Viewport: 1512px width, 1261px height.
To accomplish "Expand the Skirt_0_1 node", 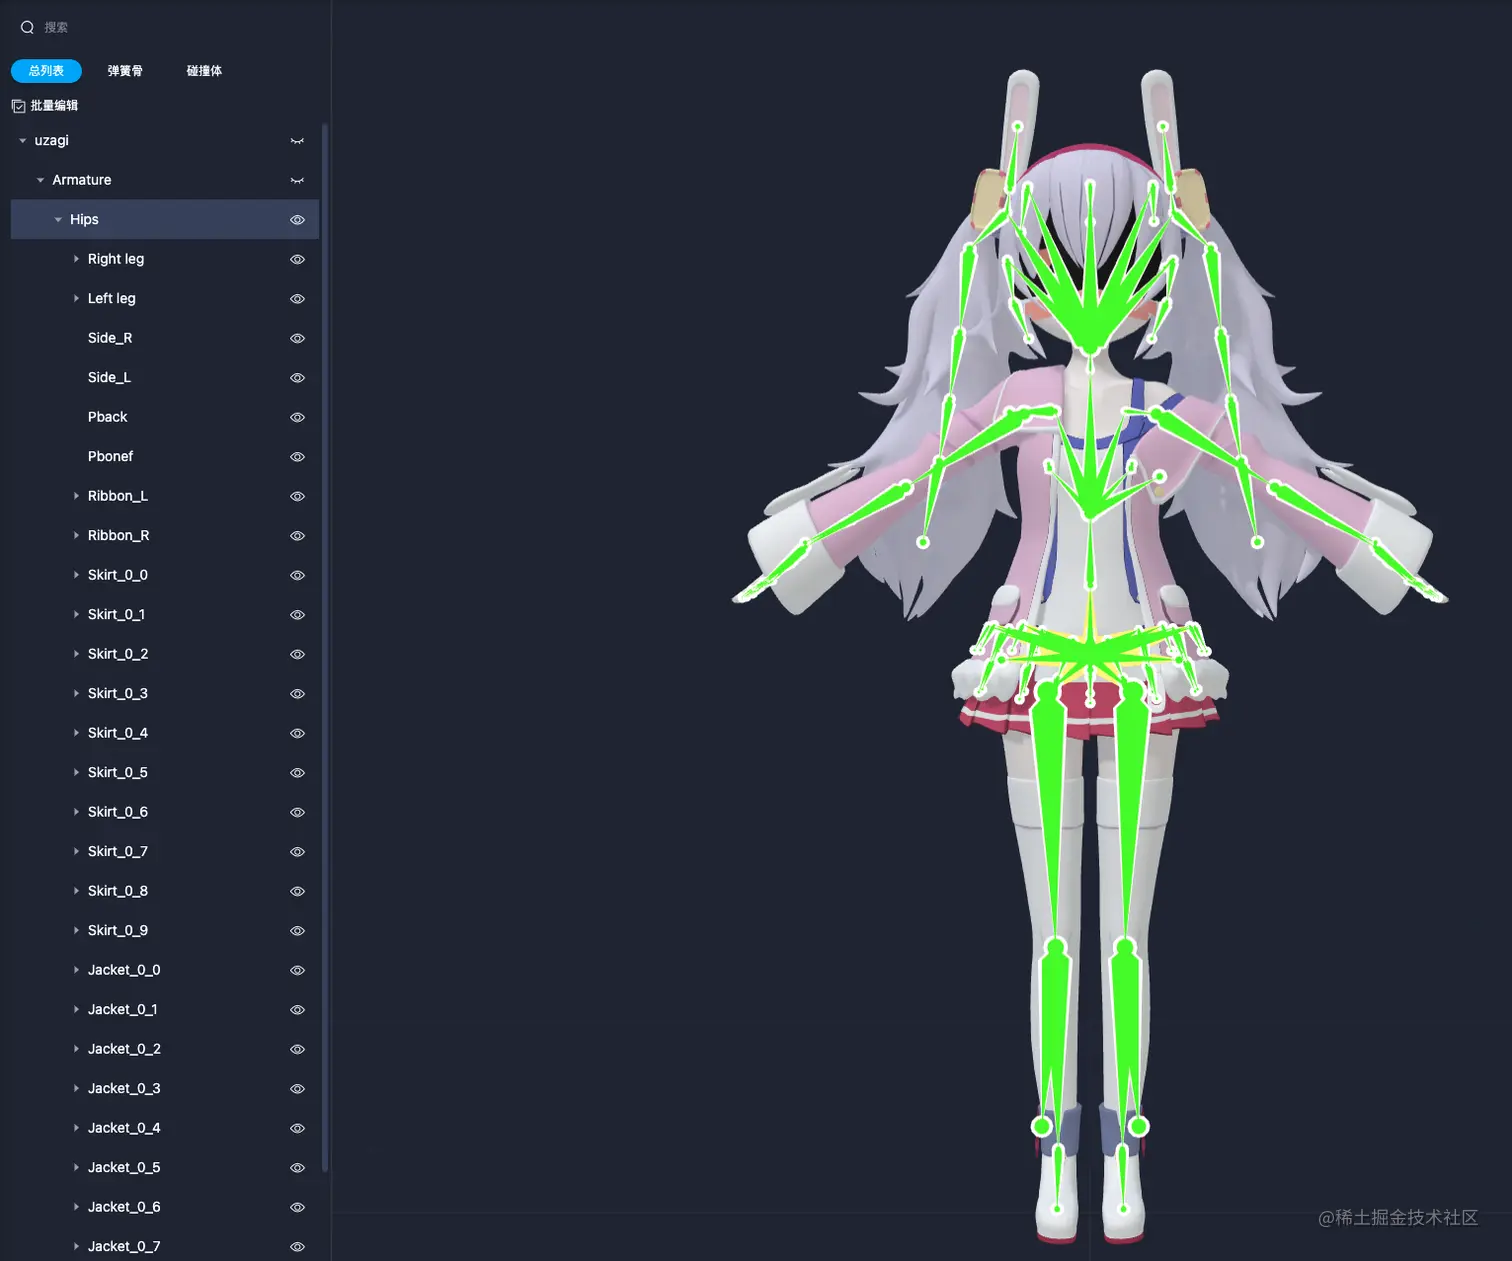I will pos(76,615).
